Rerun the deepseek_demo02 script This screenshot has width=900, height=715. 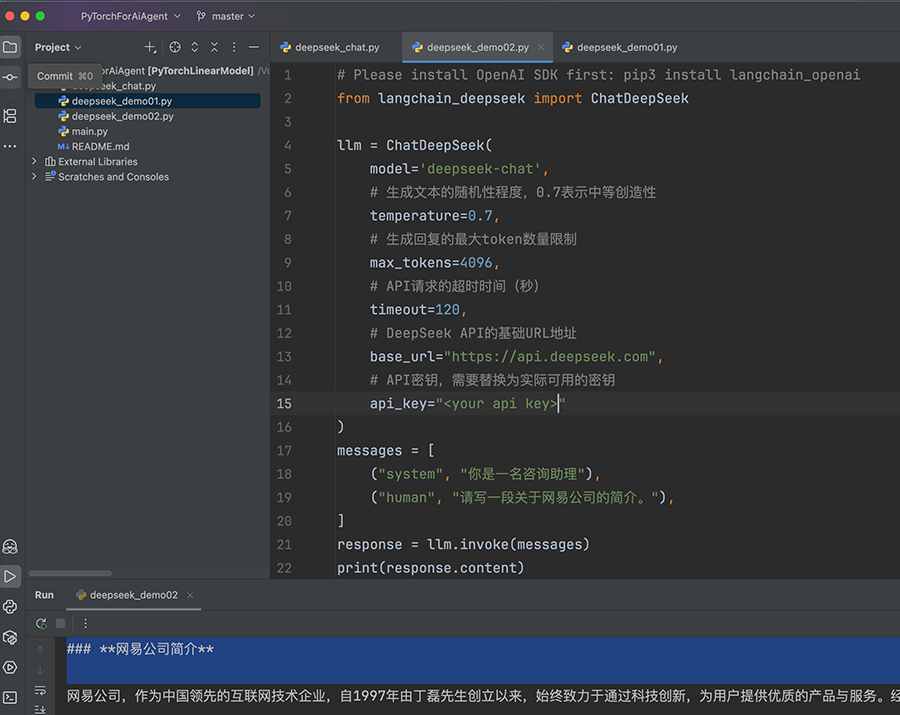click(x=41, y=622)
